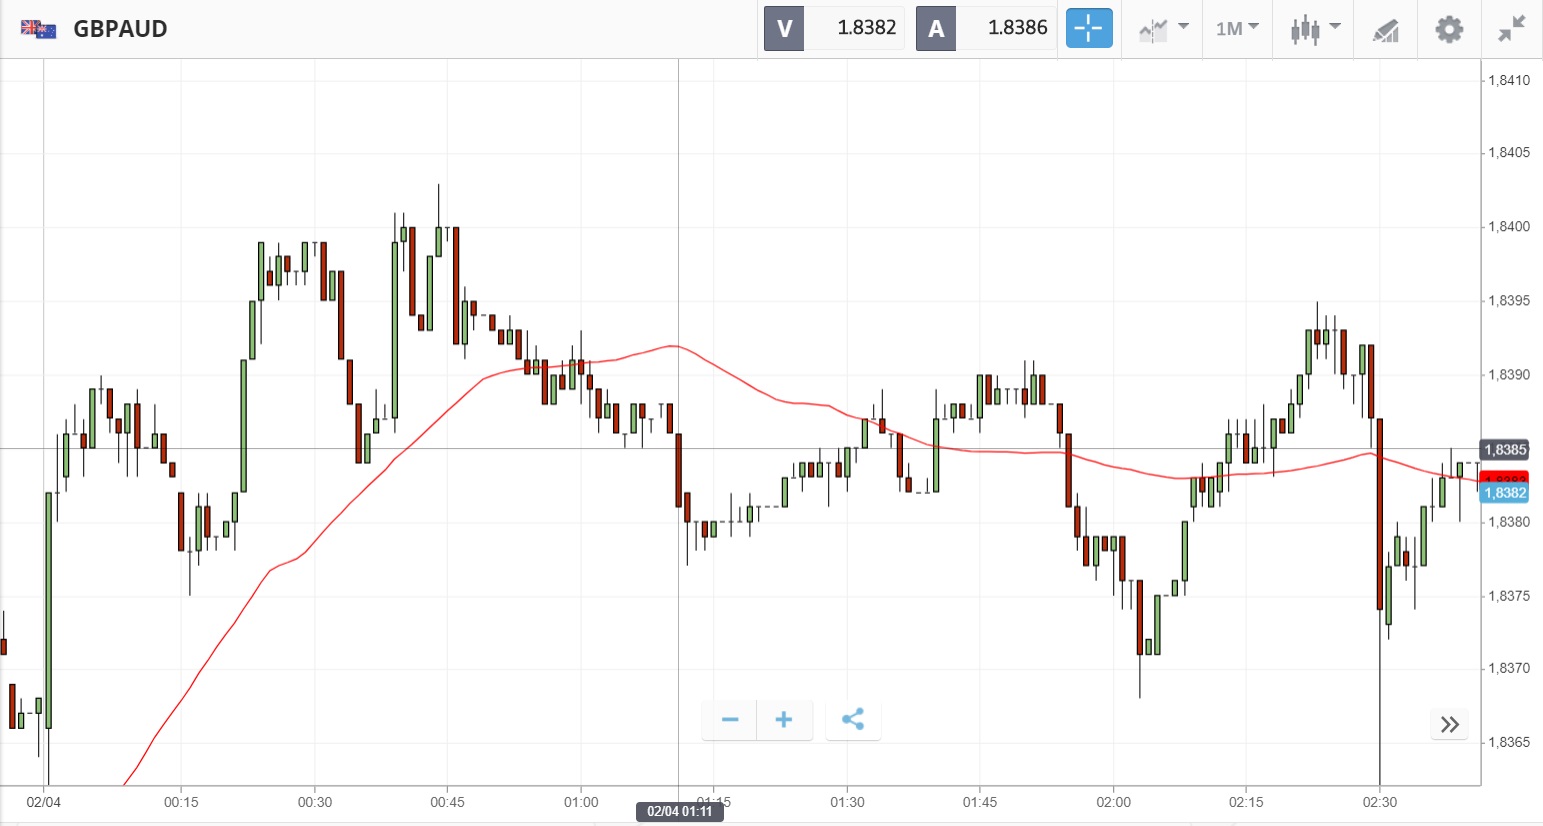Click the collapse chart arrows icon
Image resolution: width=1543 pixels, height=826 pixels.
point(1511,29)
